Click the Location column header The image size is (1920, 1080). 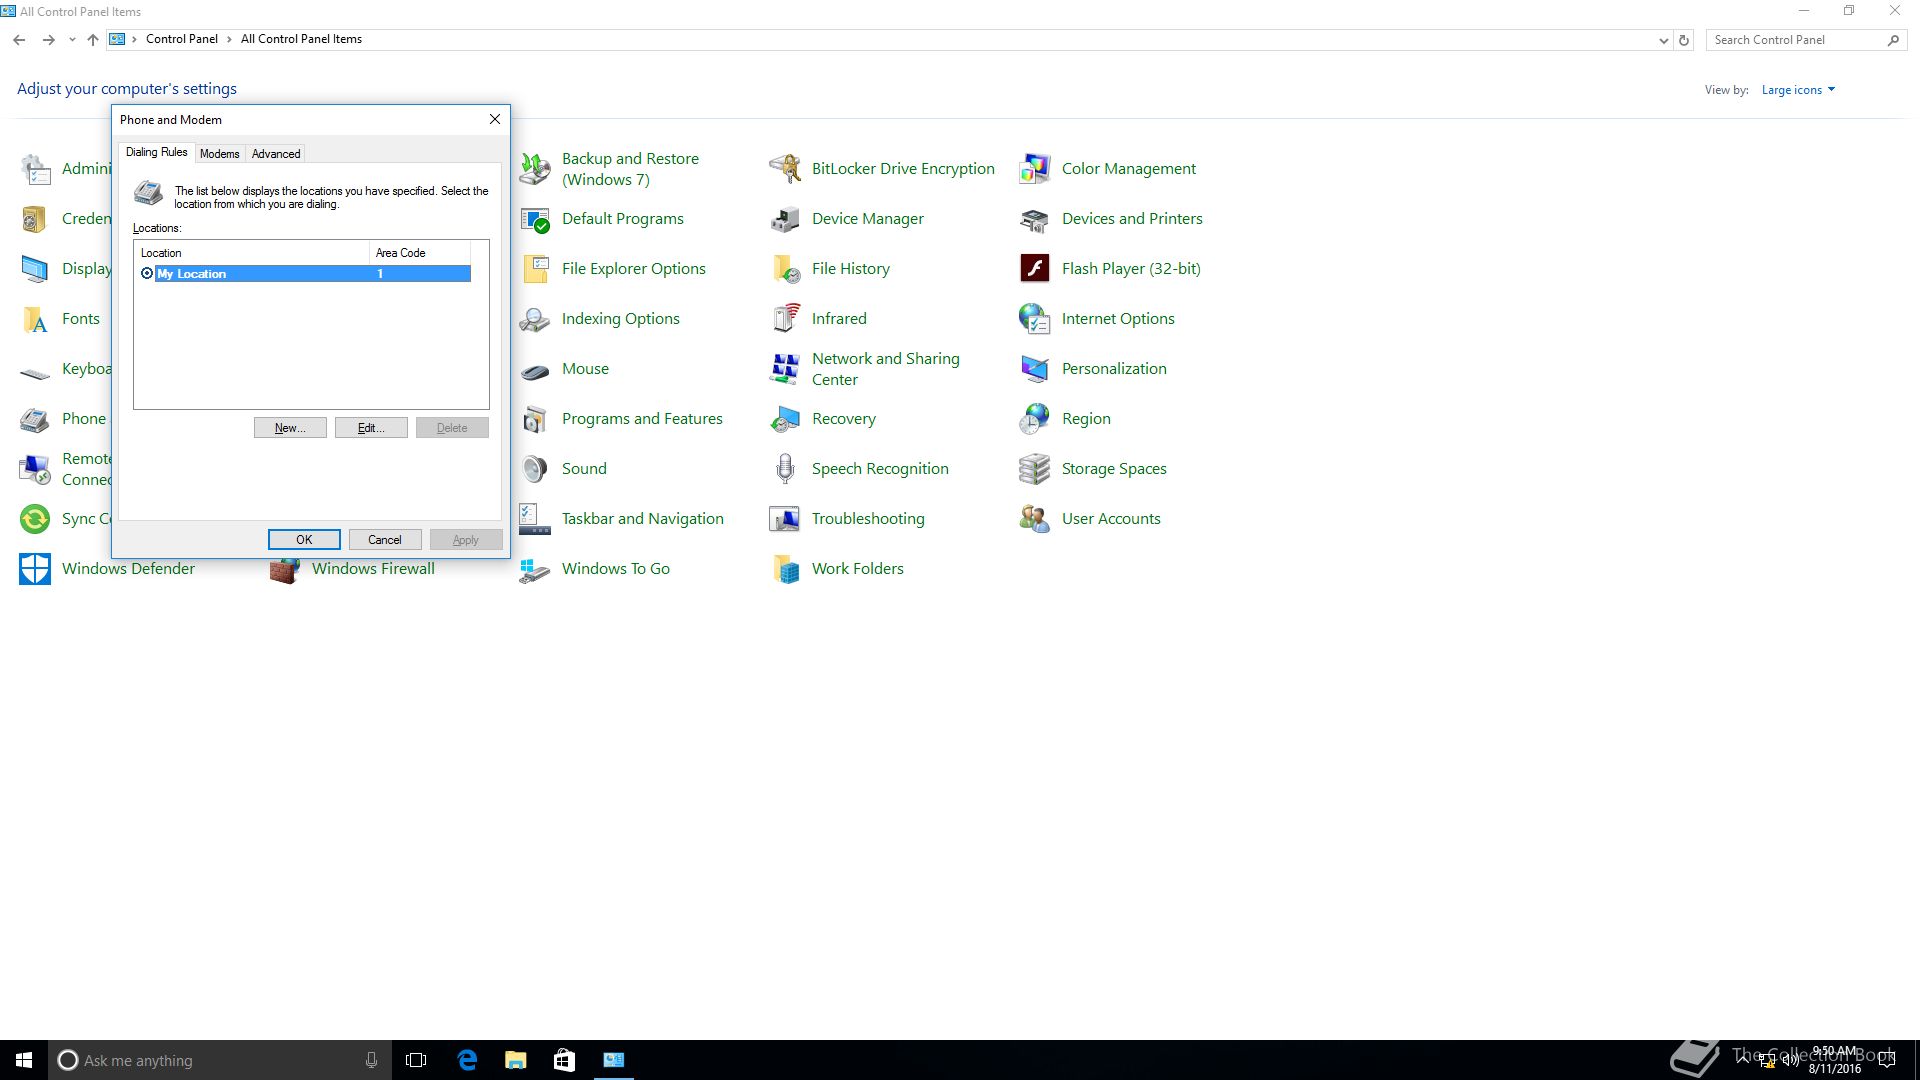point(252,253)
